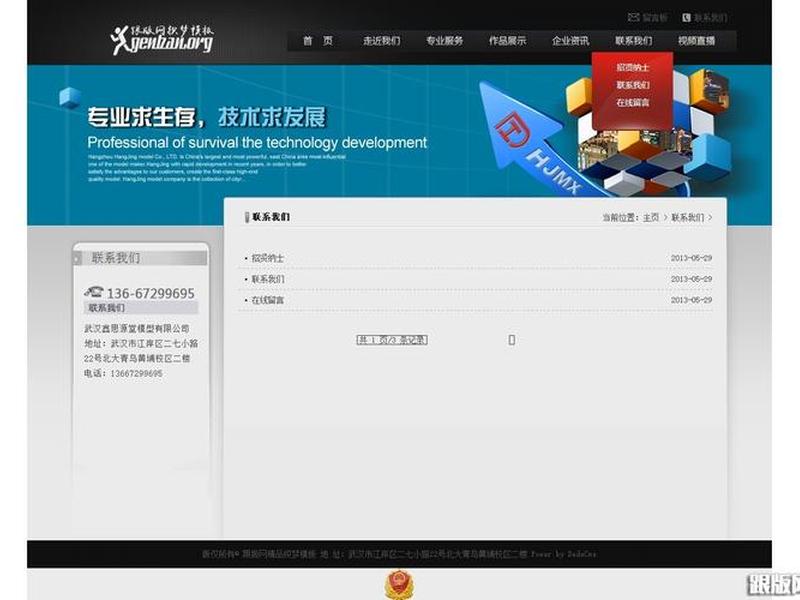Open the 企业资讯 navigation item
The image size is (800, 600).
click(x=570, y=41)
